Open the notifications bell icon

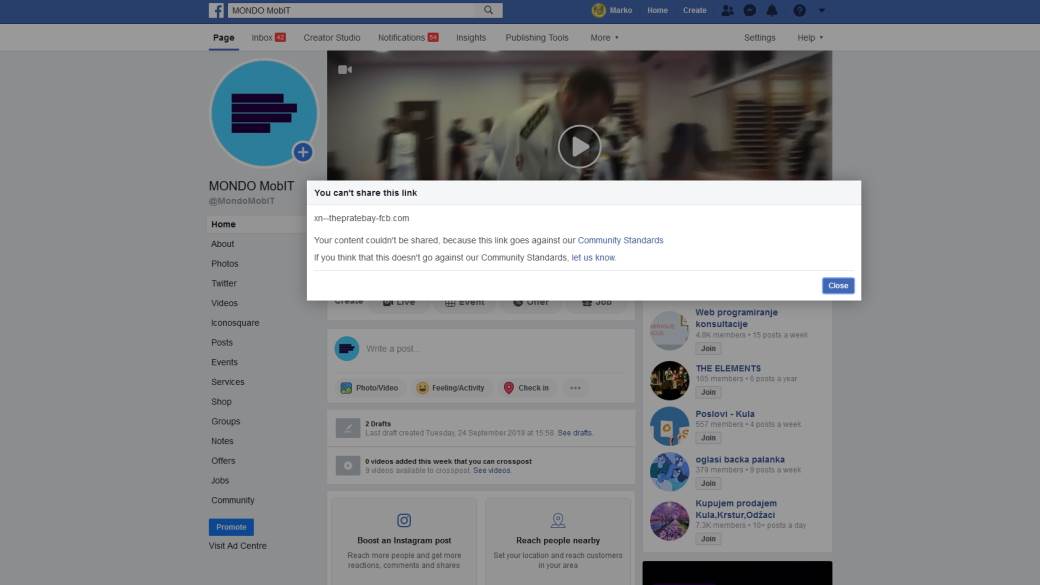pyautogui.click(x=772, y=10)
